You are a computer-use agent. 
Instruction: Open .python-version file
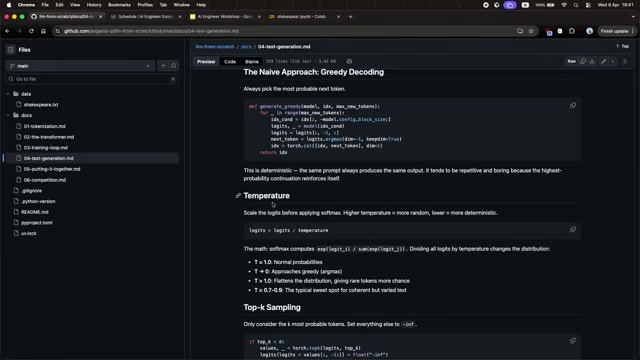coord(38,201)
